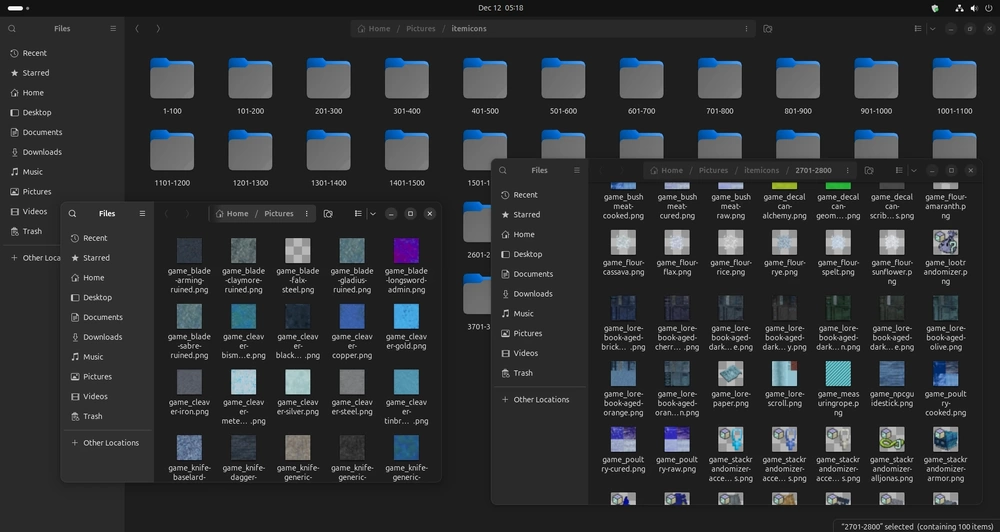Open Downloads in the small Pictures window sidebar
The height and width of the screenshot is (532, 1000).
(102, 337)
